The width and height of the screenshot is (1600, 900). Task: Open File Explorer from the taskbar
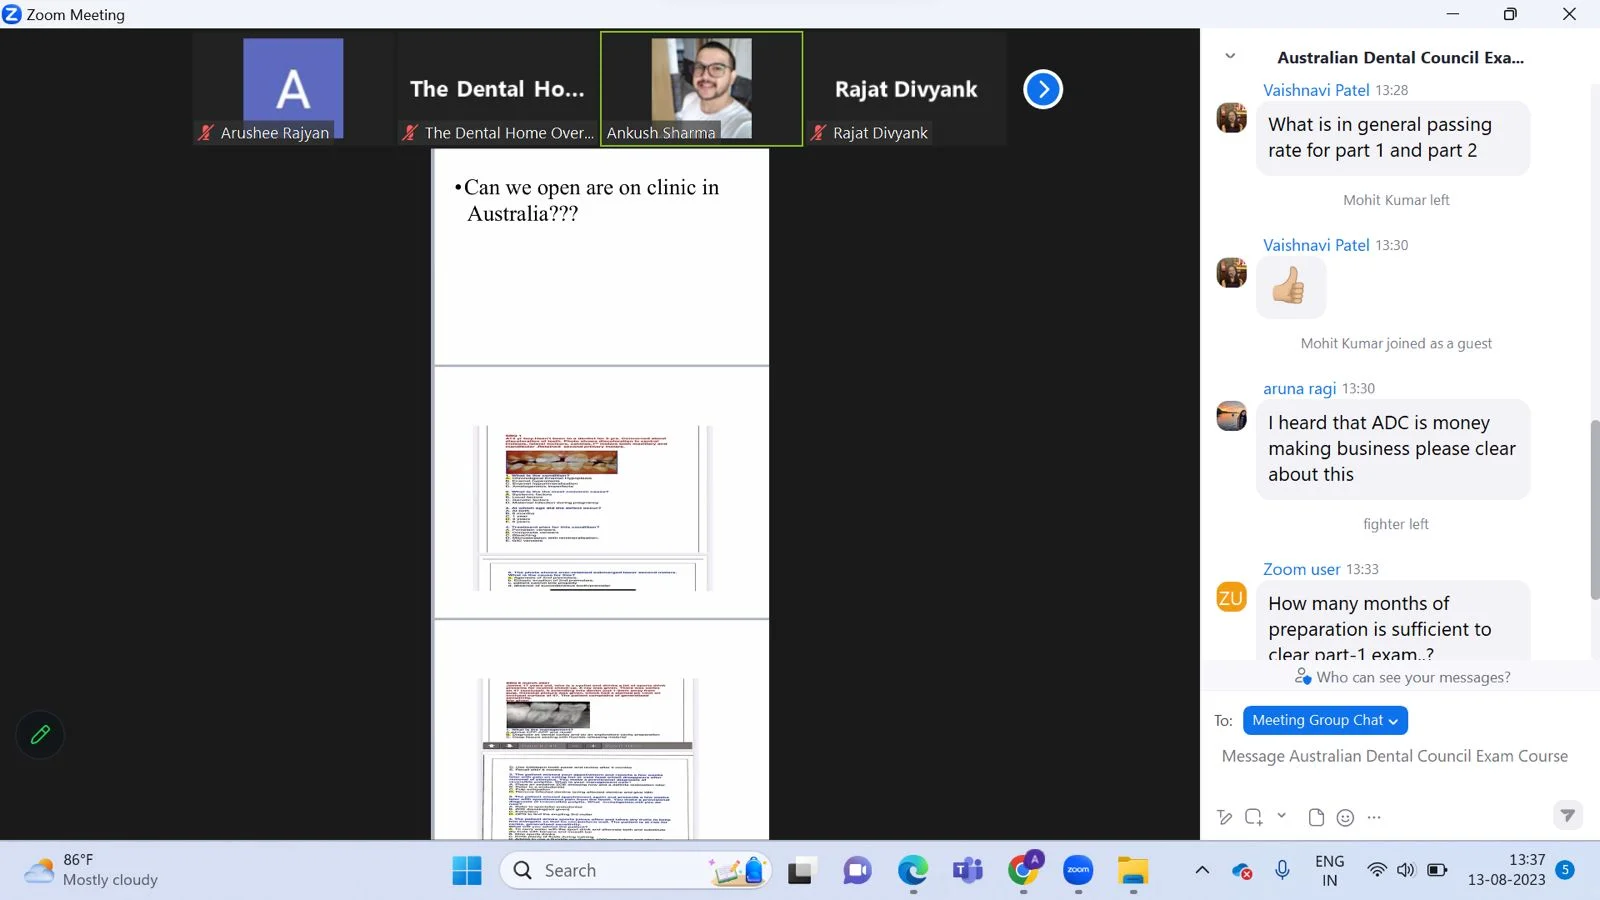click(x=1133, y=871)
